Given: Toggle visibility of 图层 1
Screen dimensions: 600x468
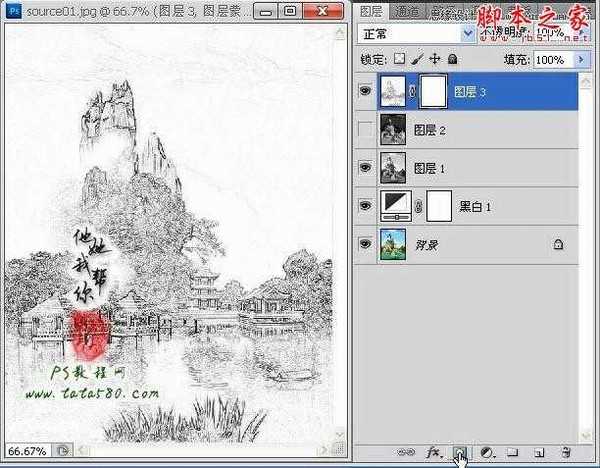Looking at the screenshot, I should tap(365, 168).
